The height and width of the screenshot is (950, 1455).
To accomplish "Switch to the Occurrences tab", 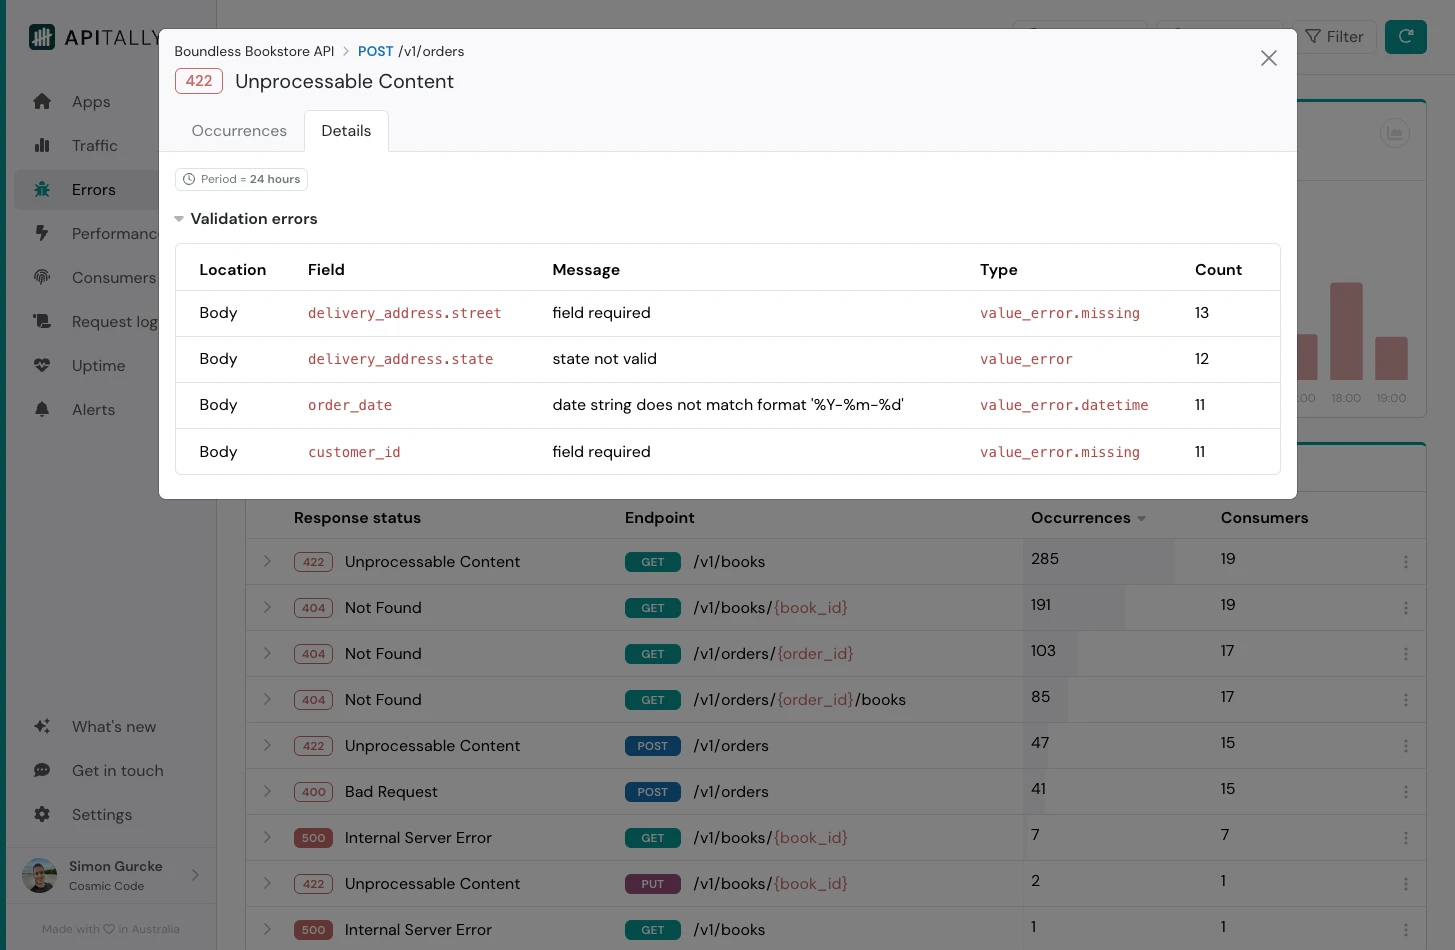I will click(239, 131).
